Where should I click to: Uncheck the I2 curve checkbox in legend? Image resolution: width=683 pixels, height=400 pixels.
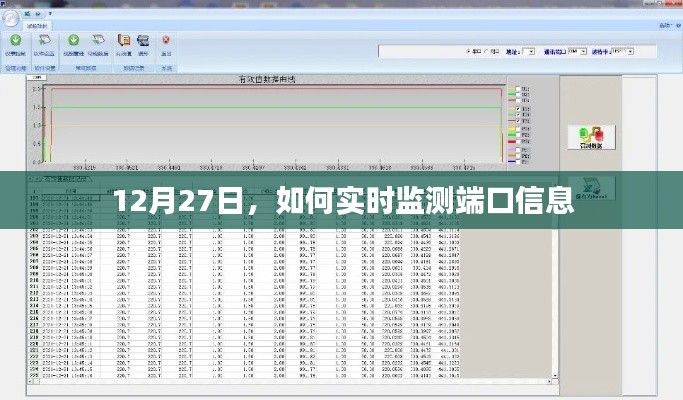pyautogui.click(x=518, y=115)
